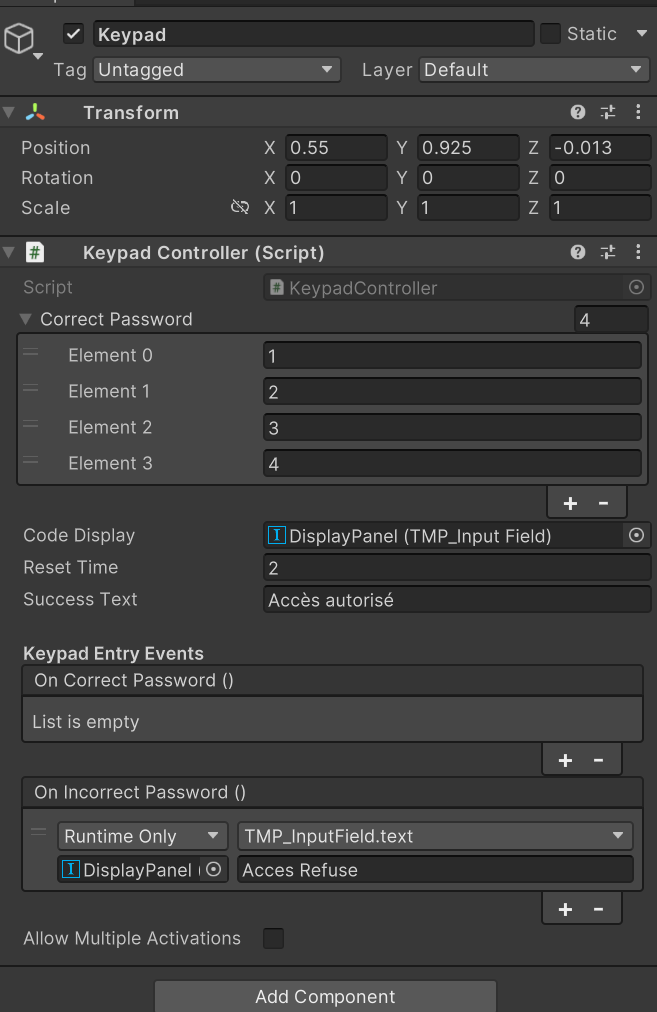Open Transform component three-dot context menu
This screenshot has height=1012, width=657.
638,113
